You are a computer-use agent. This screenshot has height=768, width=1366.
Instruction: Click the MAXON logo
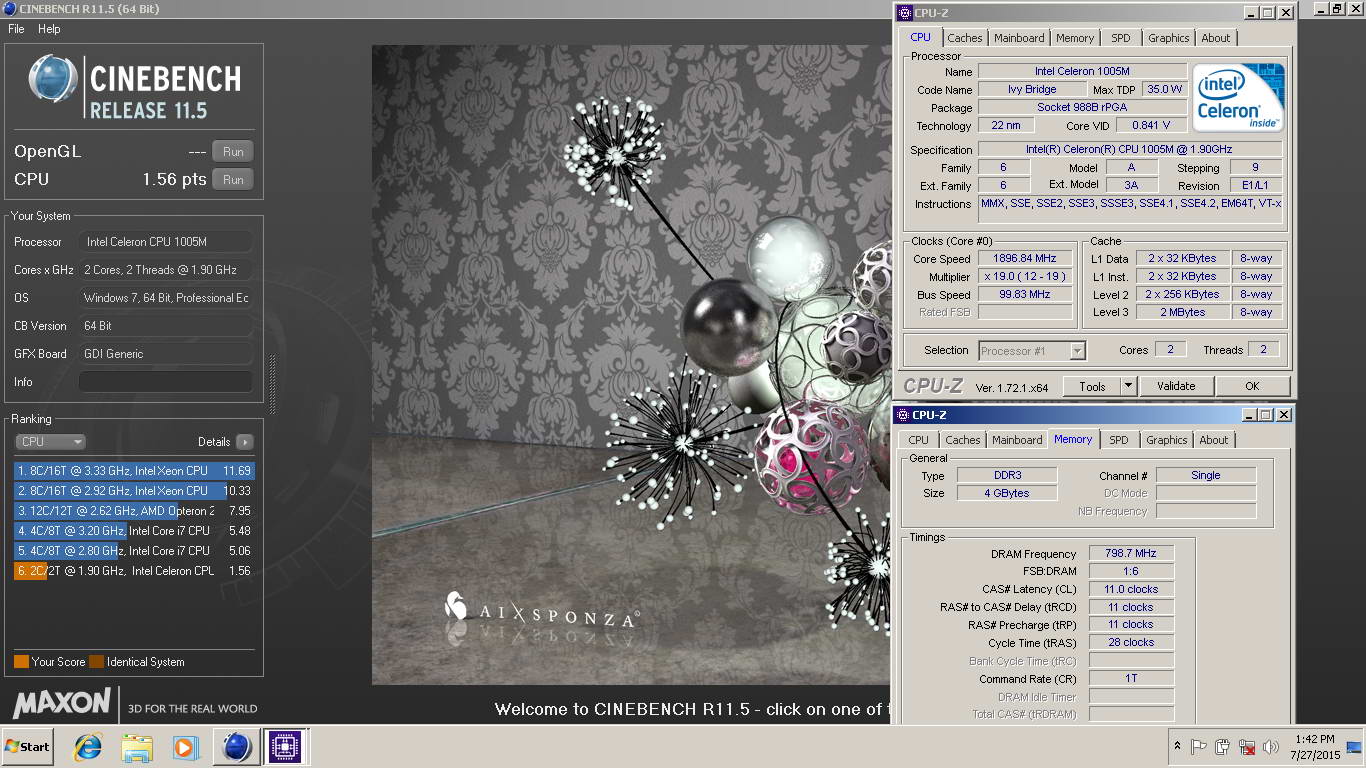tap(62, 702)
